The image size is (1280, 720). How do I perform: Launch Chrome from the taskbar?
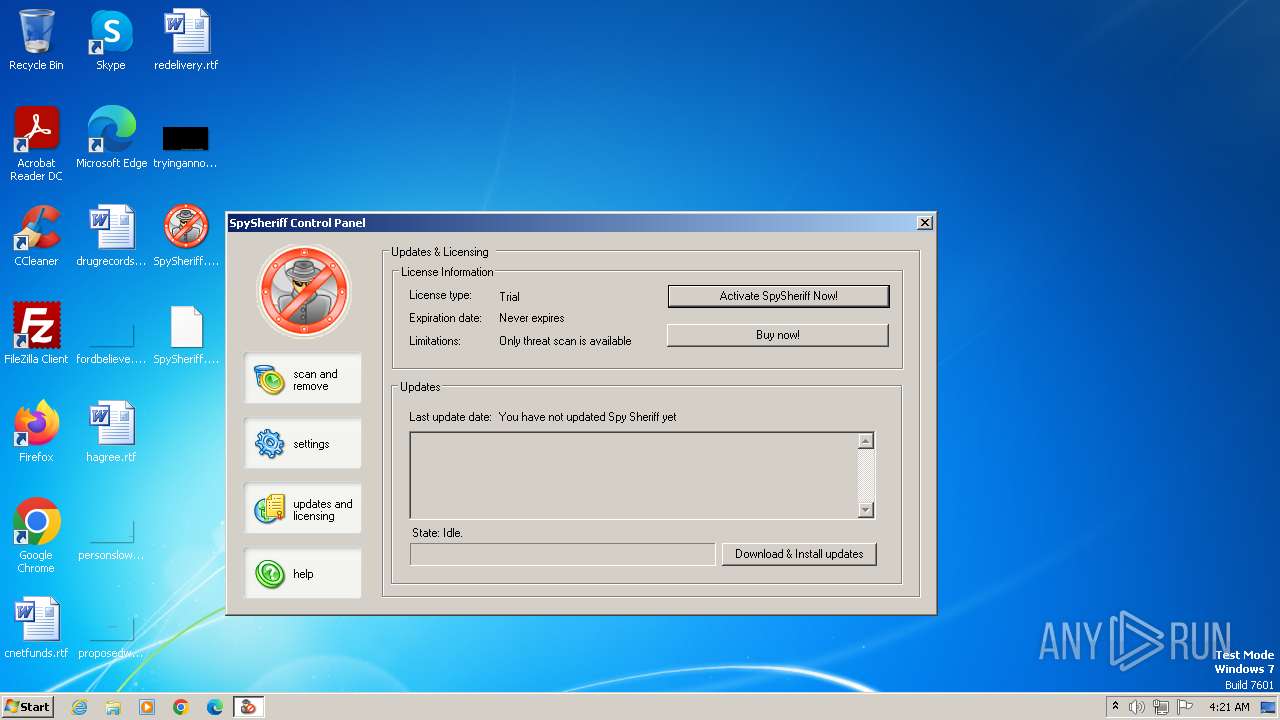181,707
